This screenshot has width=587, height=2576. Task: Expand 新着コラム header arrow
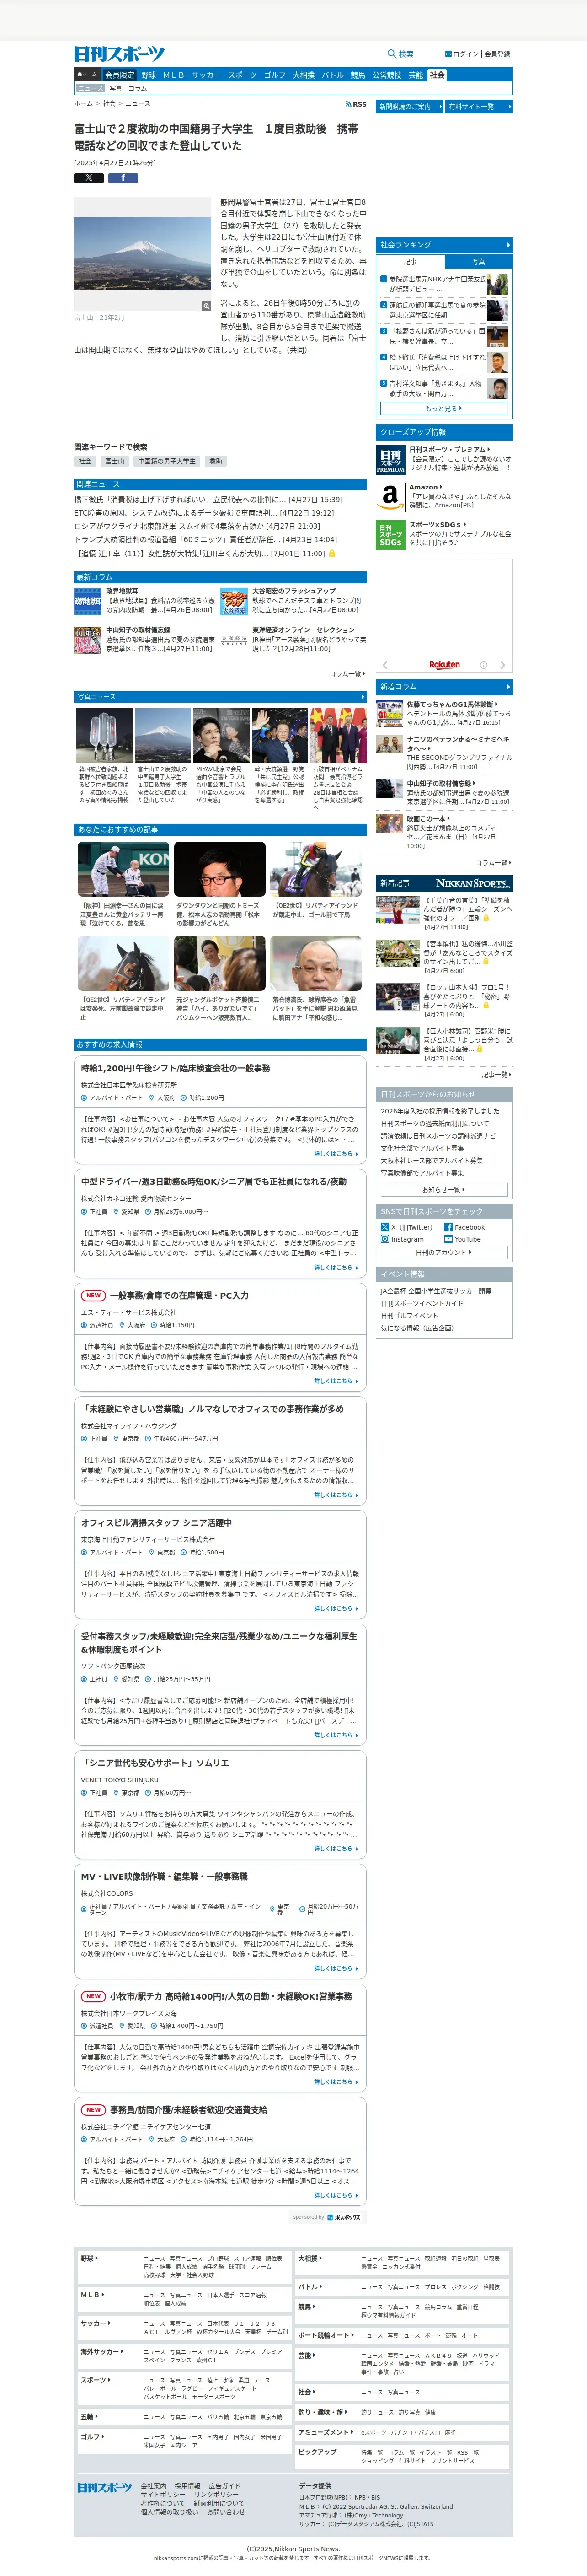(x=508, y=687)
